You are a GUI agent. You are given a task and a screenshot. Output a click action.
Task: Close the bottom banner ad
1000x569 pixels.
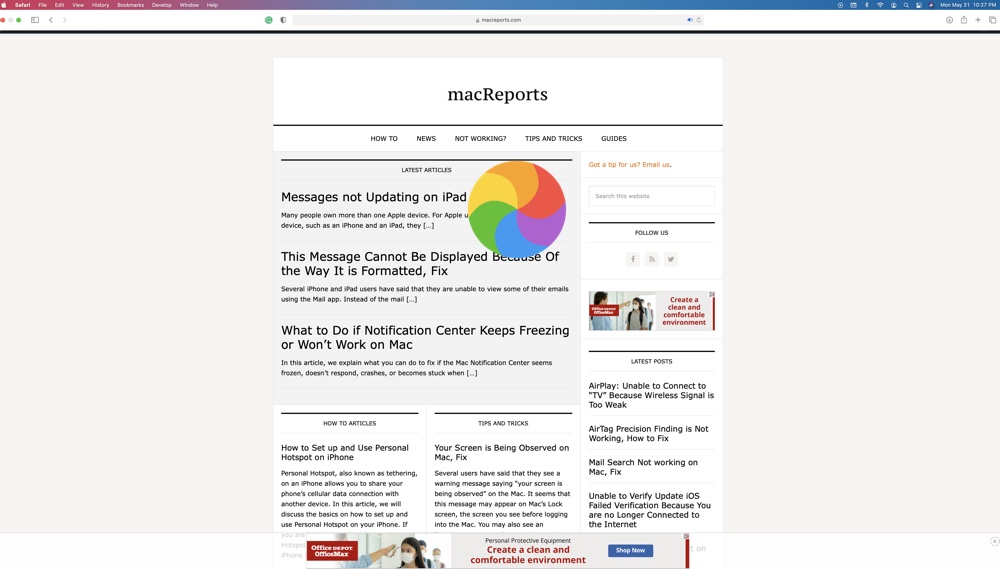click(994, 541)
